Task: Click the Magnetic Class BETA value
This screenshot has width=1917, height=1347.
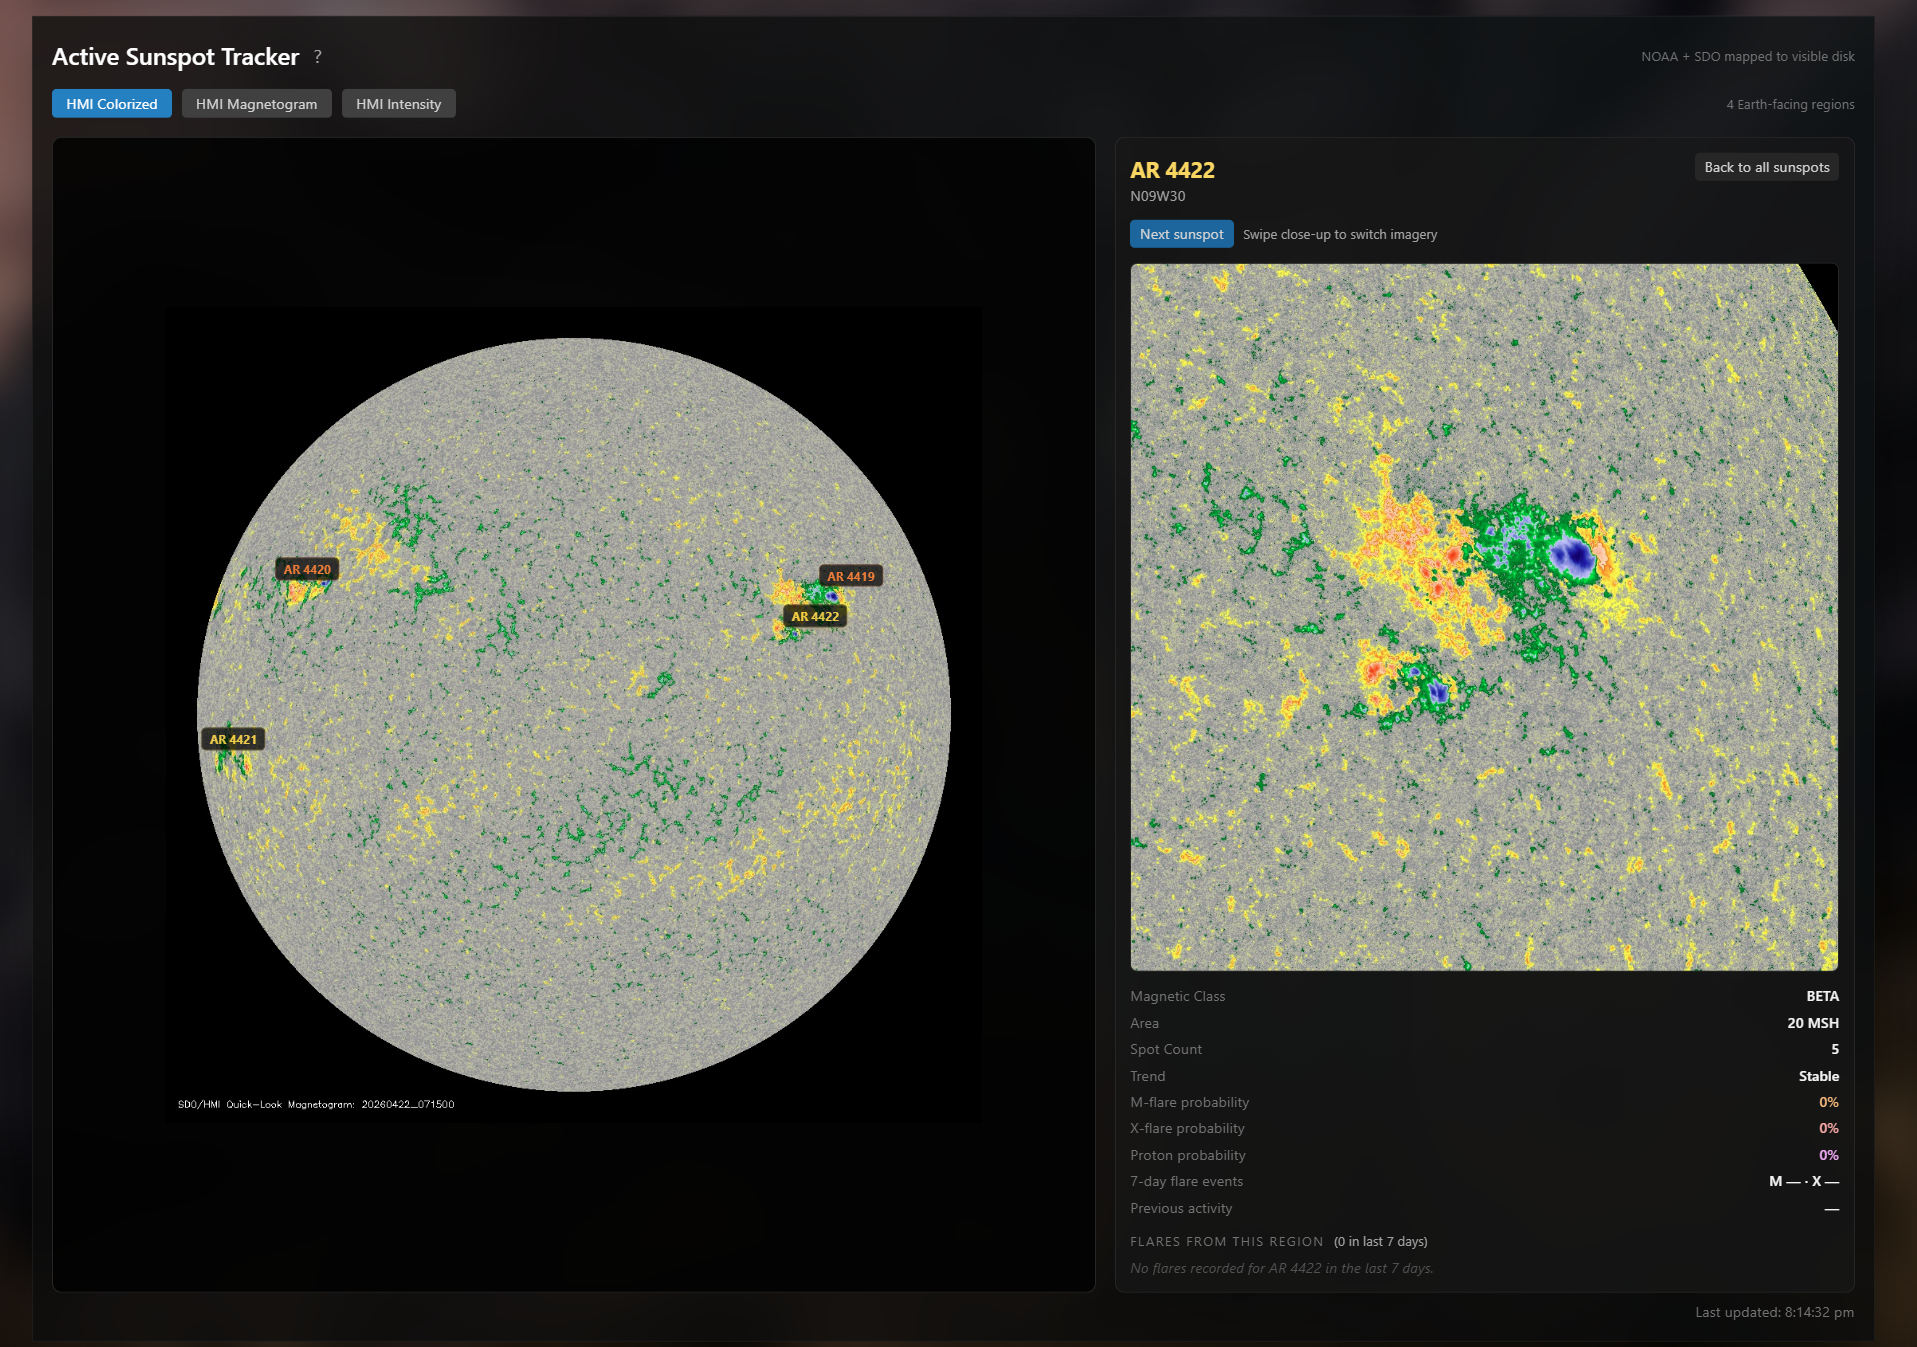Action: click(1822, 996)
